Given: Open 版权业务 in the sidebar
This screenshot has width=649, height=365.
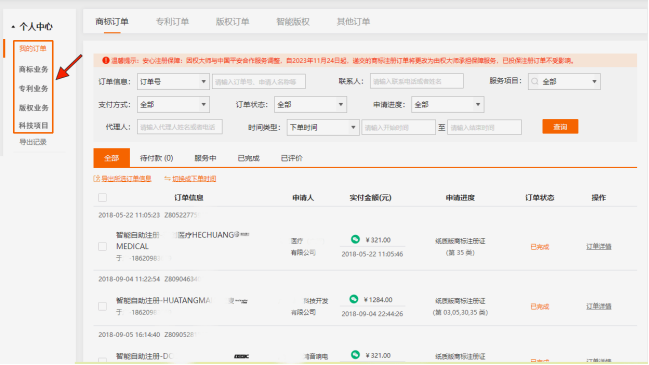Looking at the screenshot, I should 34,108.
